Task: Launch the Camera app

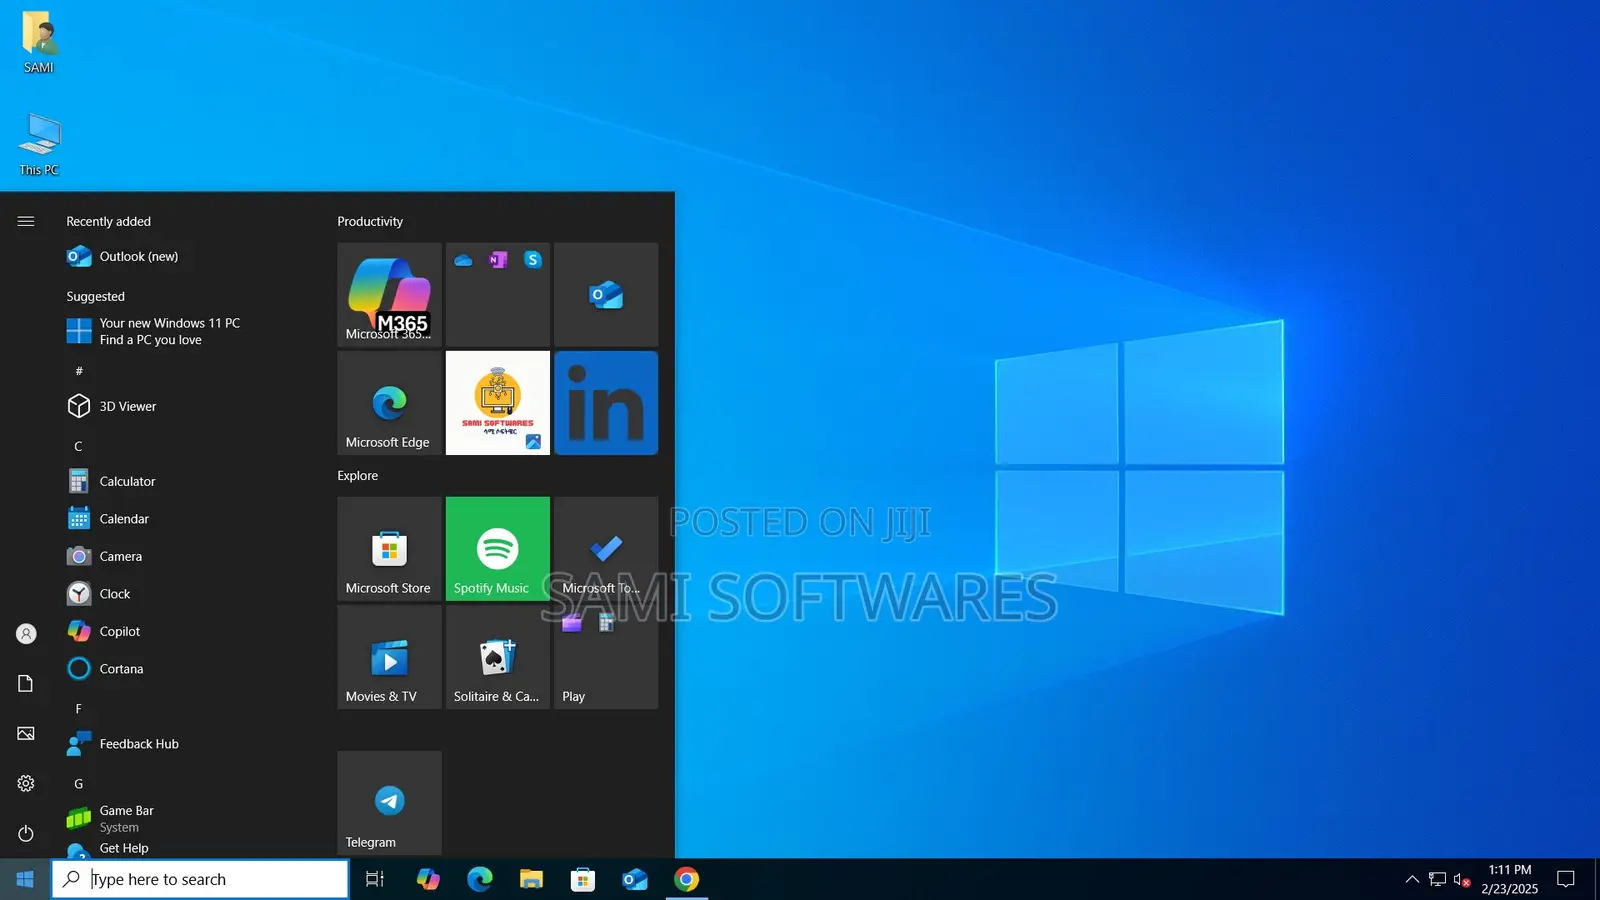Action: point(120,556)
